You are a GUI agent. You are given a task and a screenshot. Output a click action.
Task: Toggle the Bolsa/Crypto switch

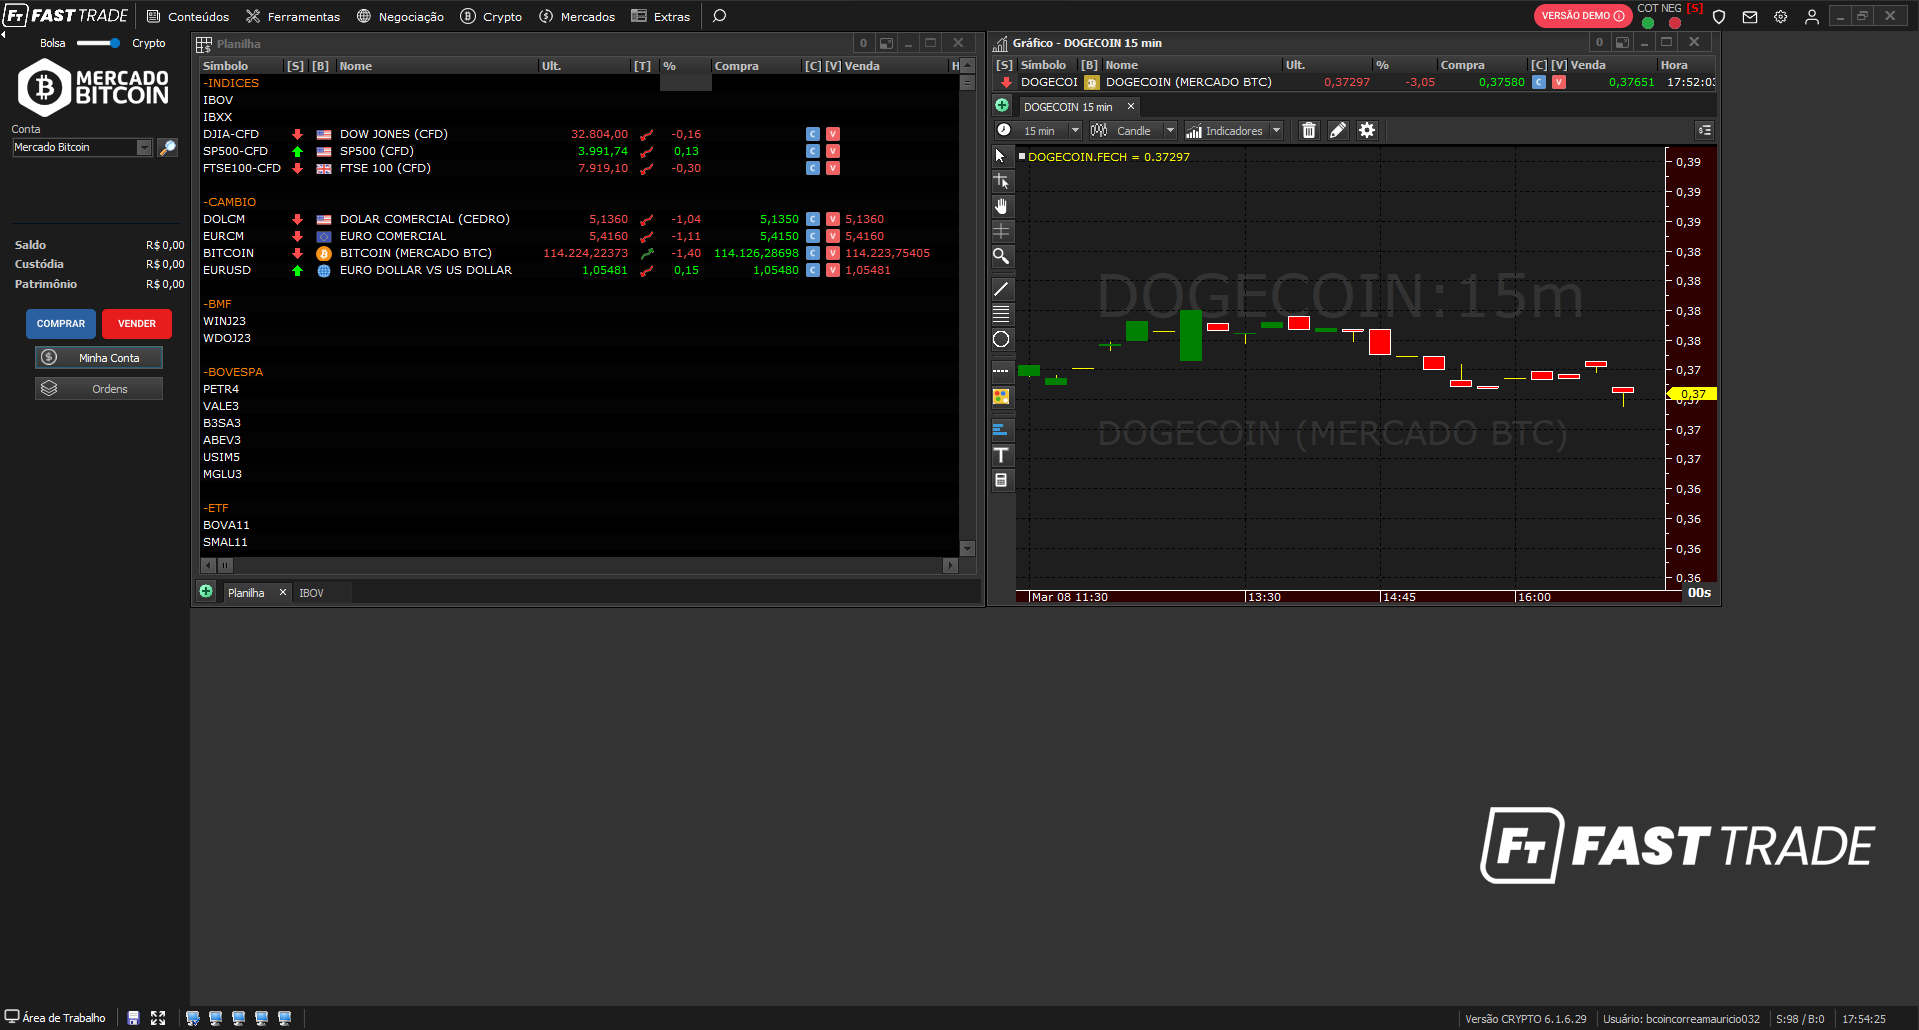point(98,43)
